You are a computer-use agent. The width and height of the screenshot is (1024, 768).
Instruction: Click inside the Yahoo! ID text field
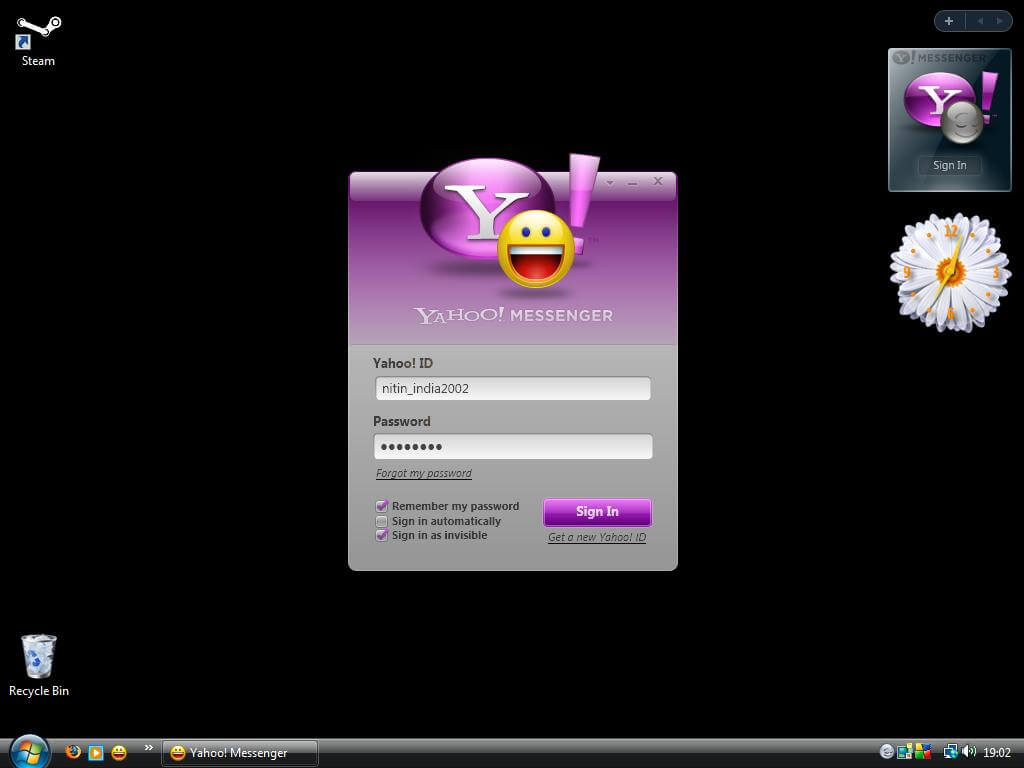pos(512,388)
